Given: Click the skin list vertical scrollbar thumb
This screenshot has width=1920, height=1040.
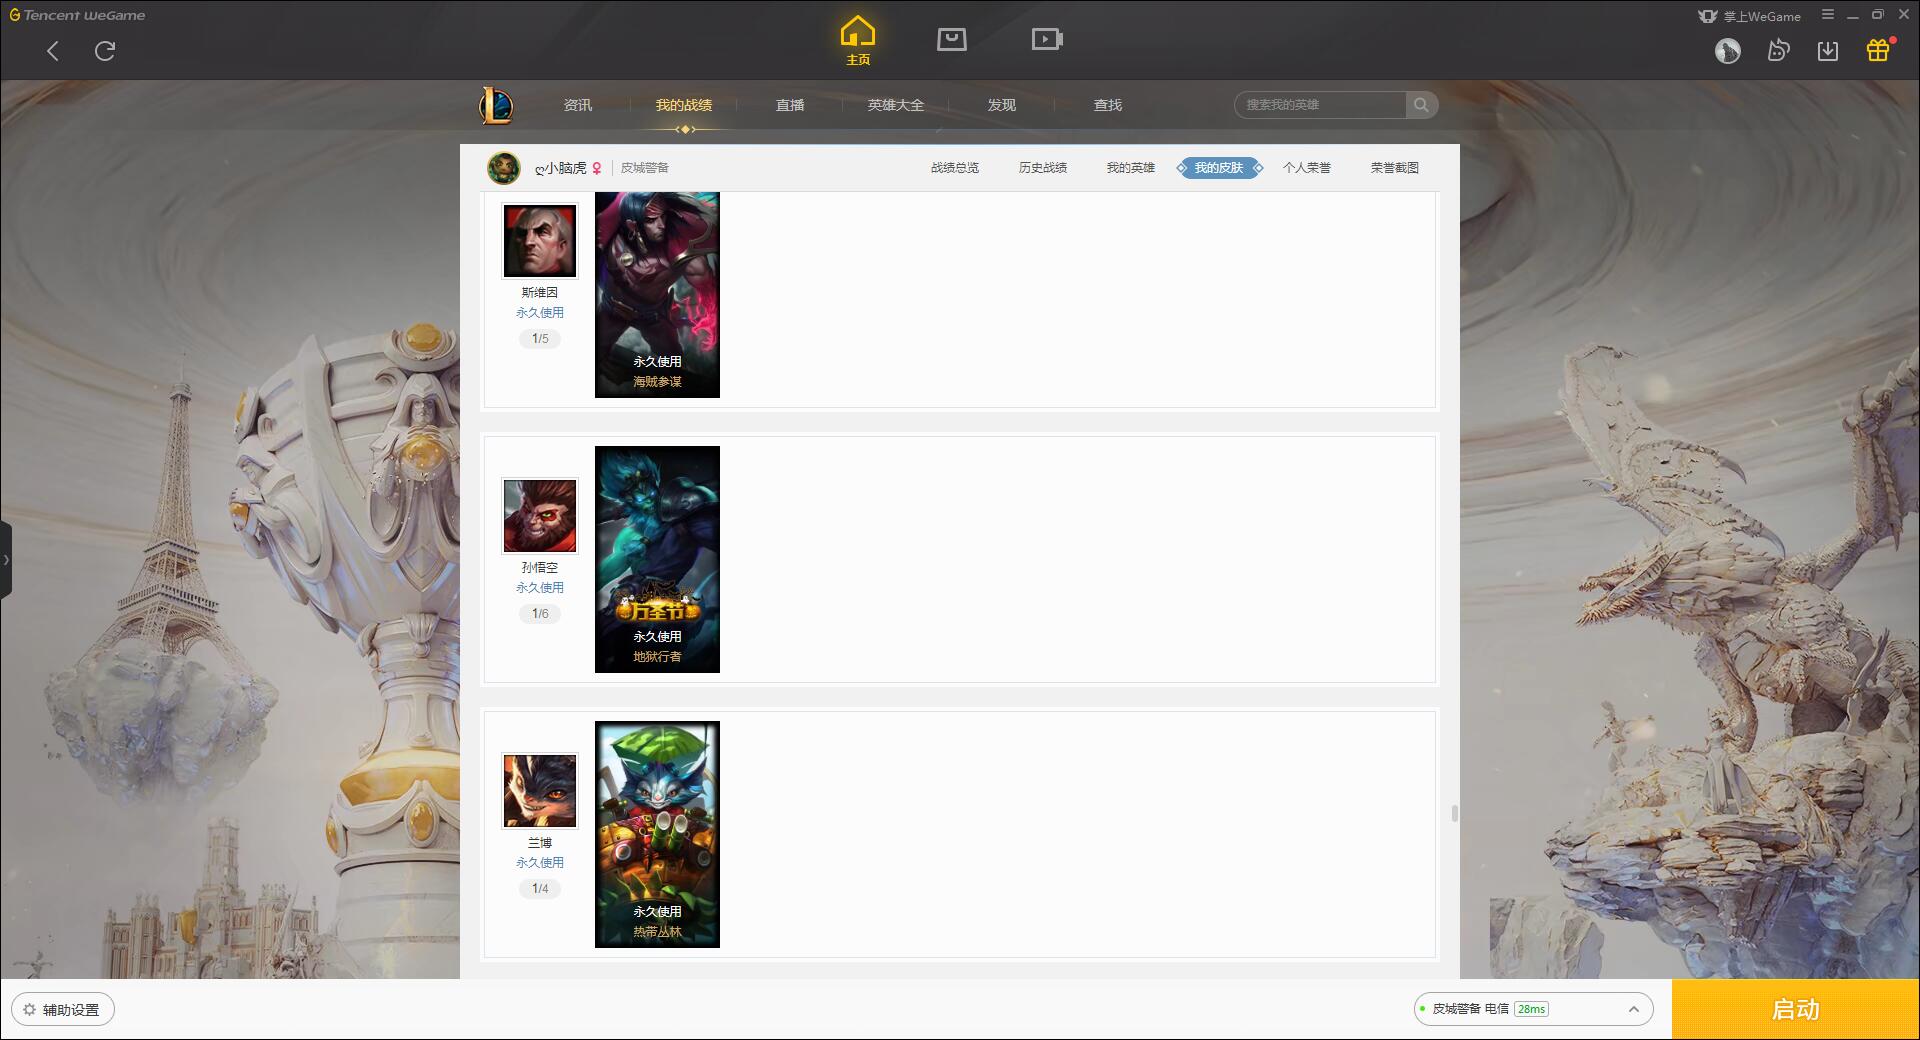Looking at the screenshot, I should [1454, 813].
